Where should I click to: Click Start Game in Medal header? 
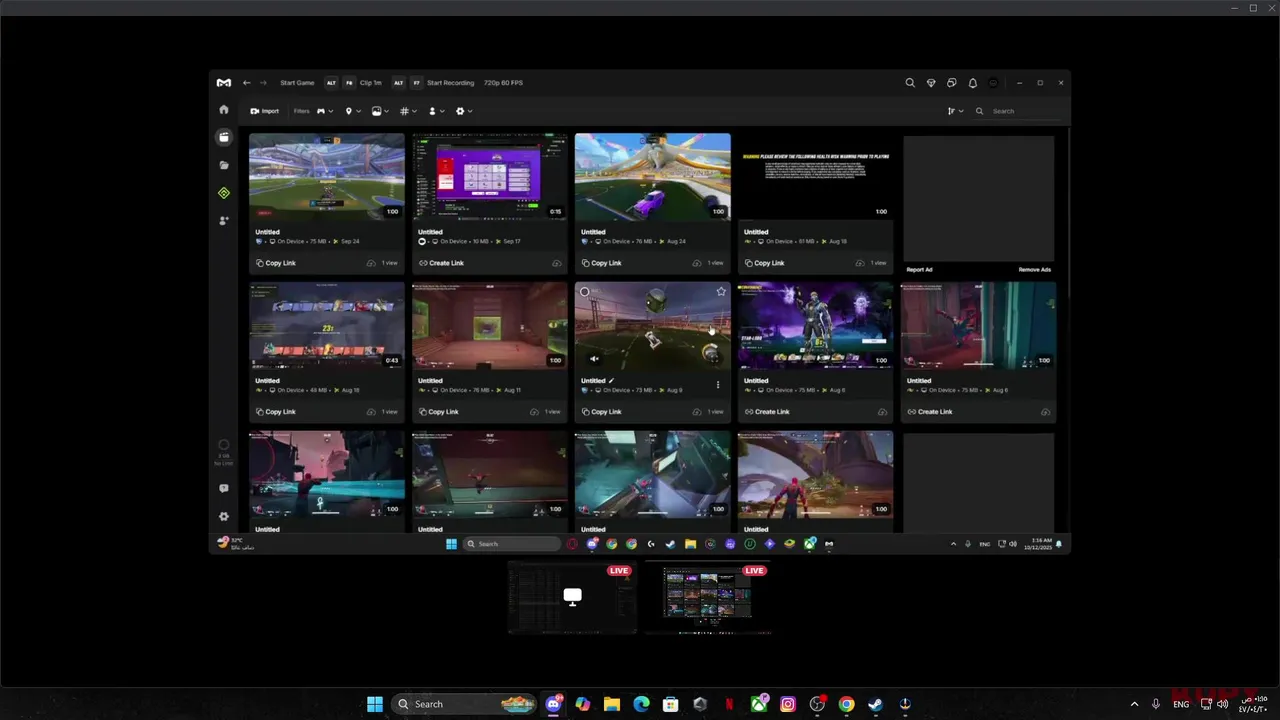pyautogui.click(x=297, y=83)
